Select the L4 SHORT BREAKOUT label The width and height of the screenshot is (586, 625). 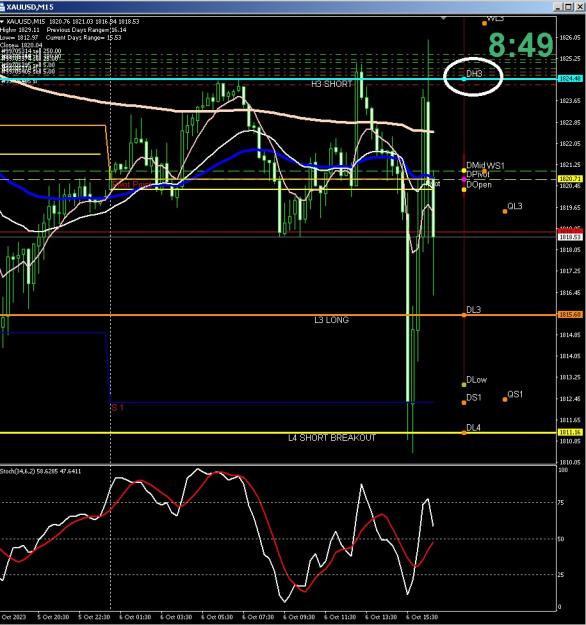coord(332,438)
